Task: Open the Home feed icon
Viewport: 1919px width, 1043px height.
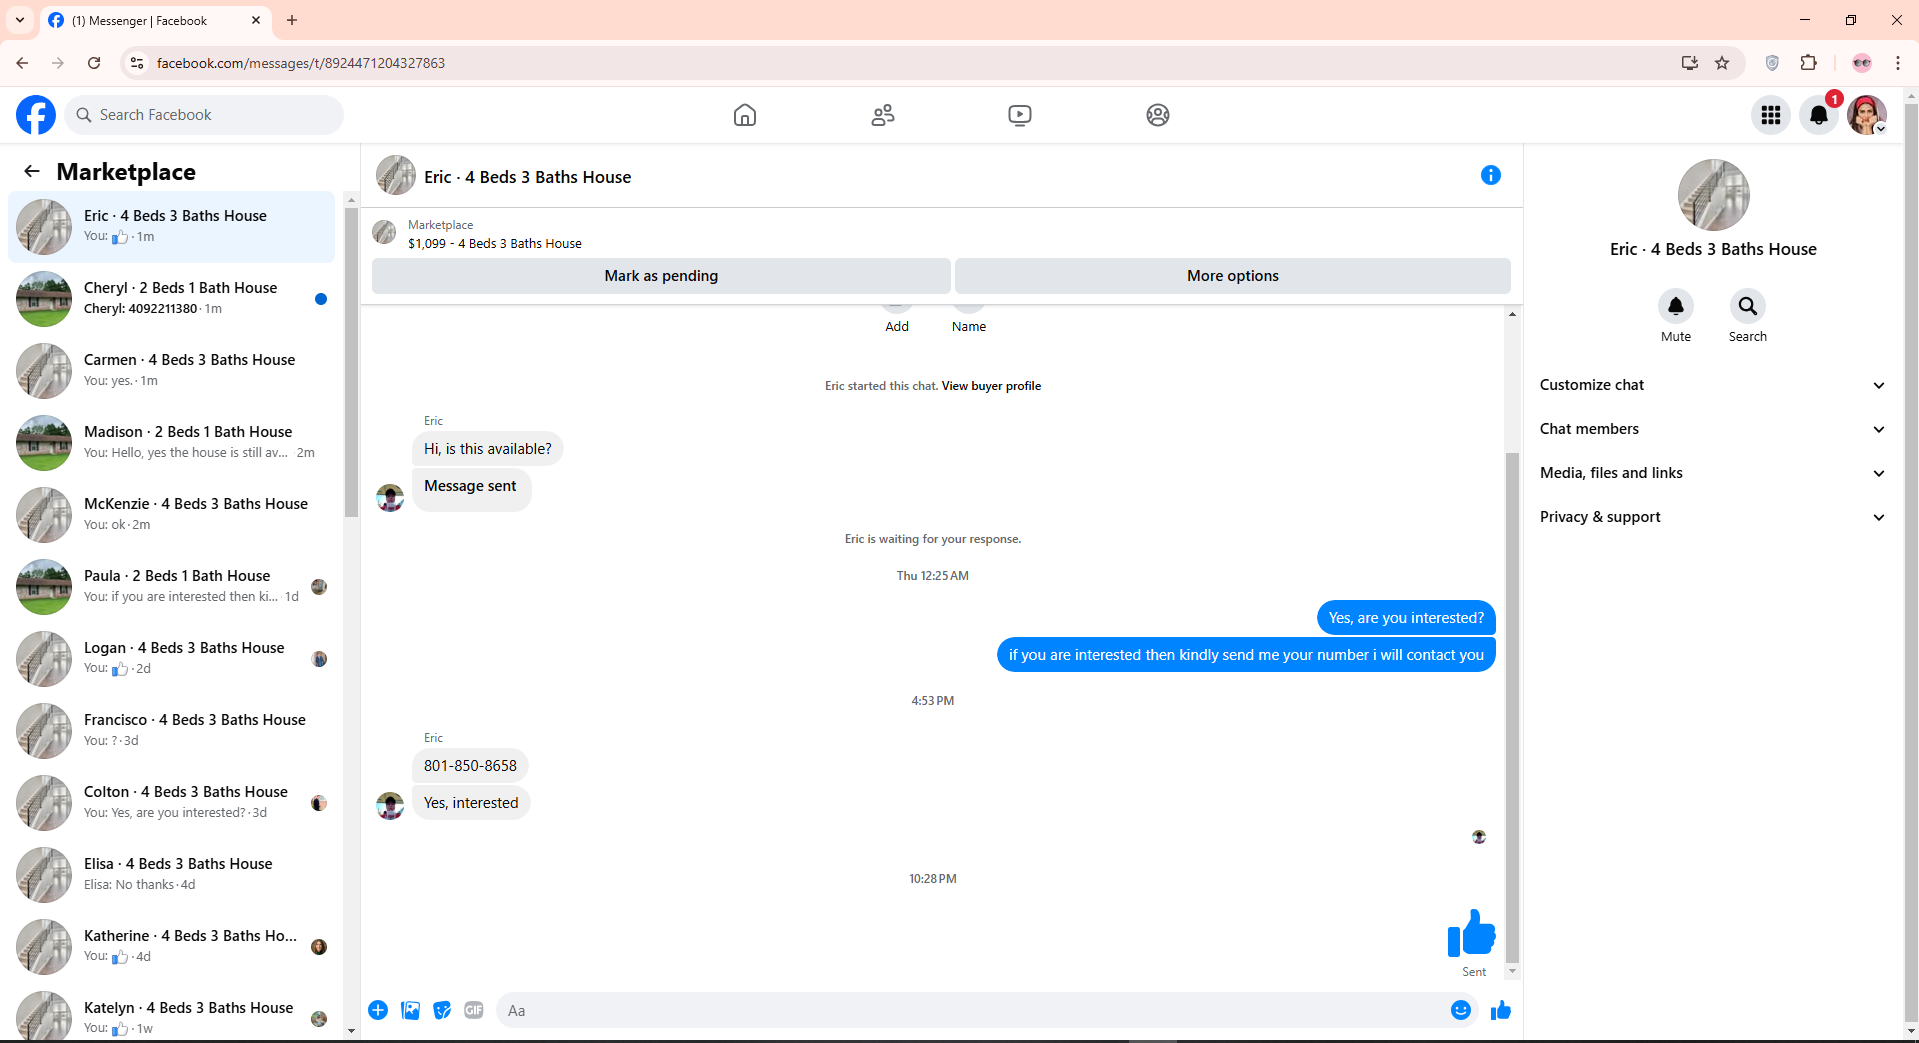Action: tap(745, 115)
